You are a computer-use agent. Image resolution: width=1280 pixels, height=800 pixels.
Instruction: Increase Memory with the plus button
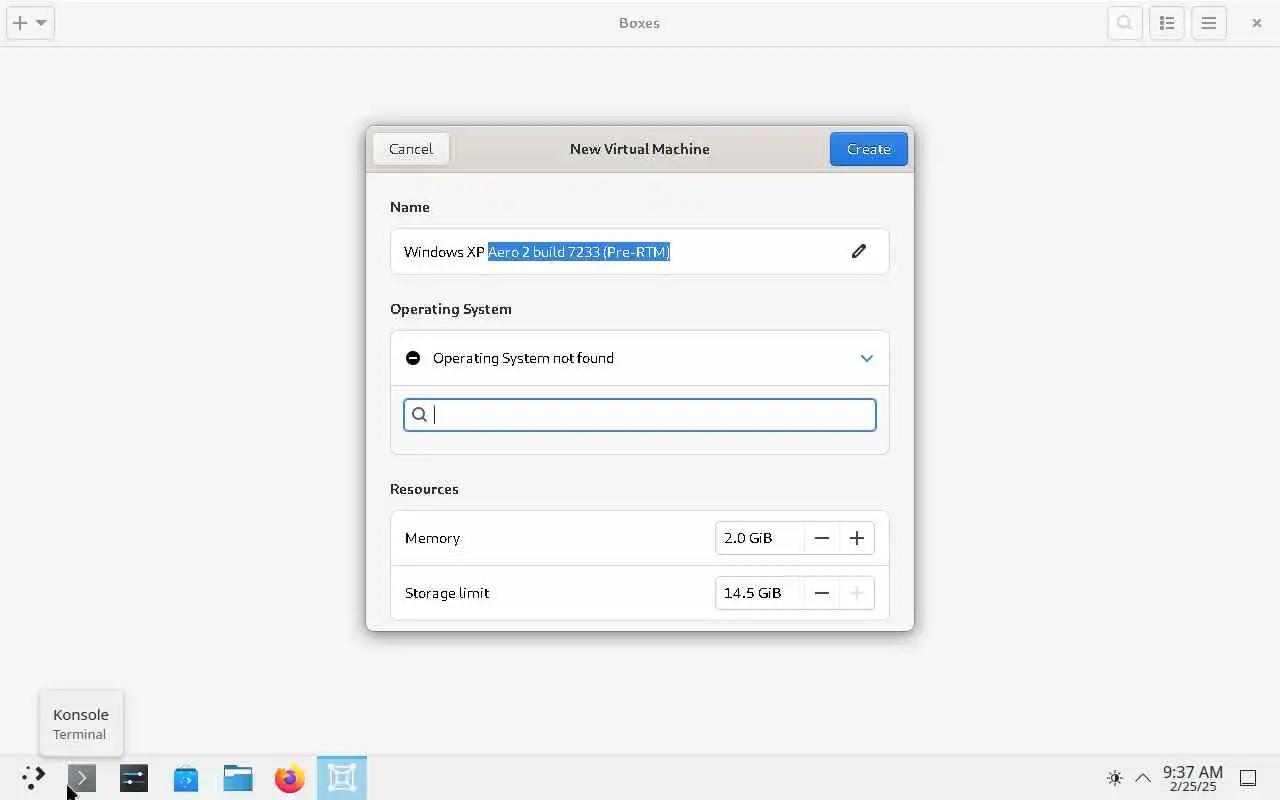click(857, 538)
